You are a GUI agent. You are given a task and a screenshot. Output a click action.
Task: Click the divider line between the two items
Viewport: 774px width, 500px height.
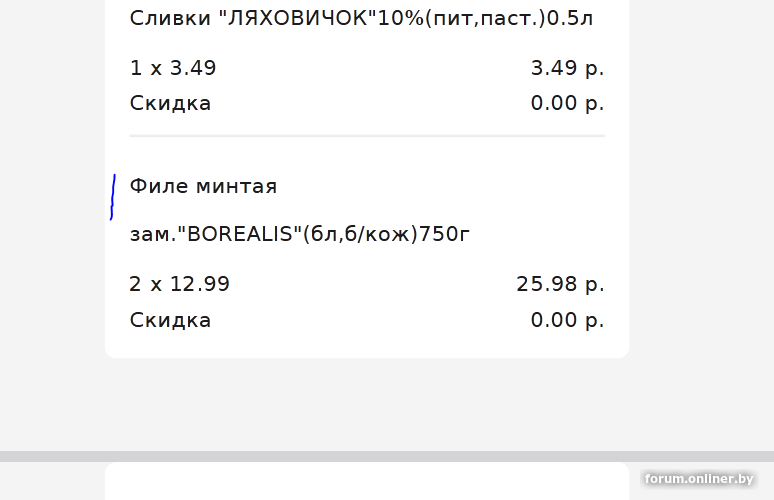point(367,135)
